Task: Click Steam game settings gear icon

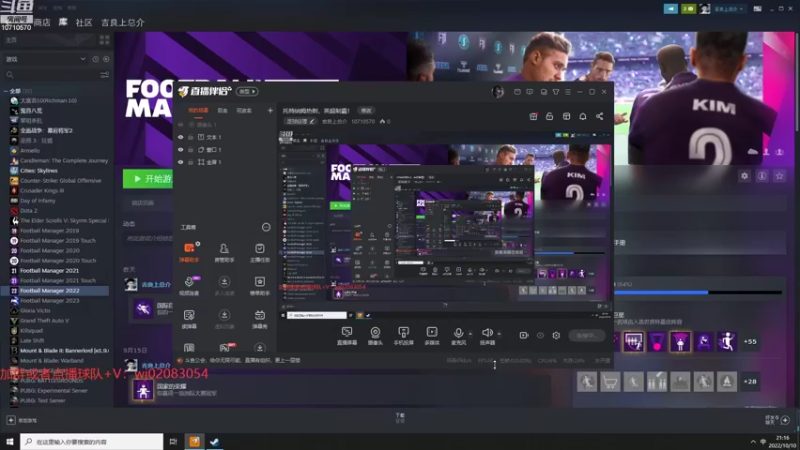Action: click(x=744, y=176)
